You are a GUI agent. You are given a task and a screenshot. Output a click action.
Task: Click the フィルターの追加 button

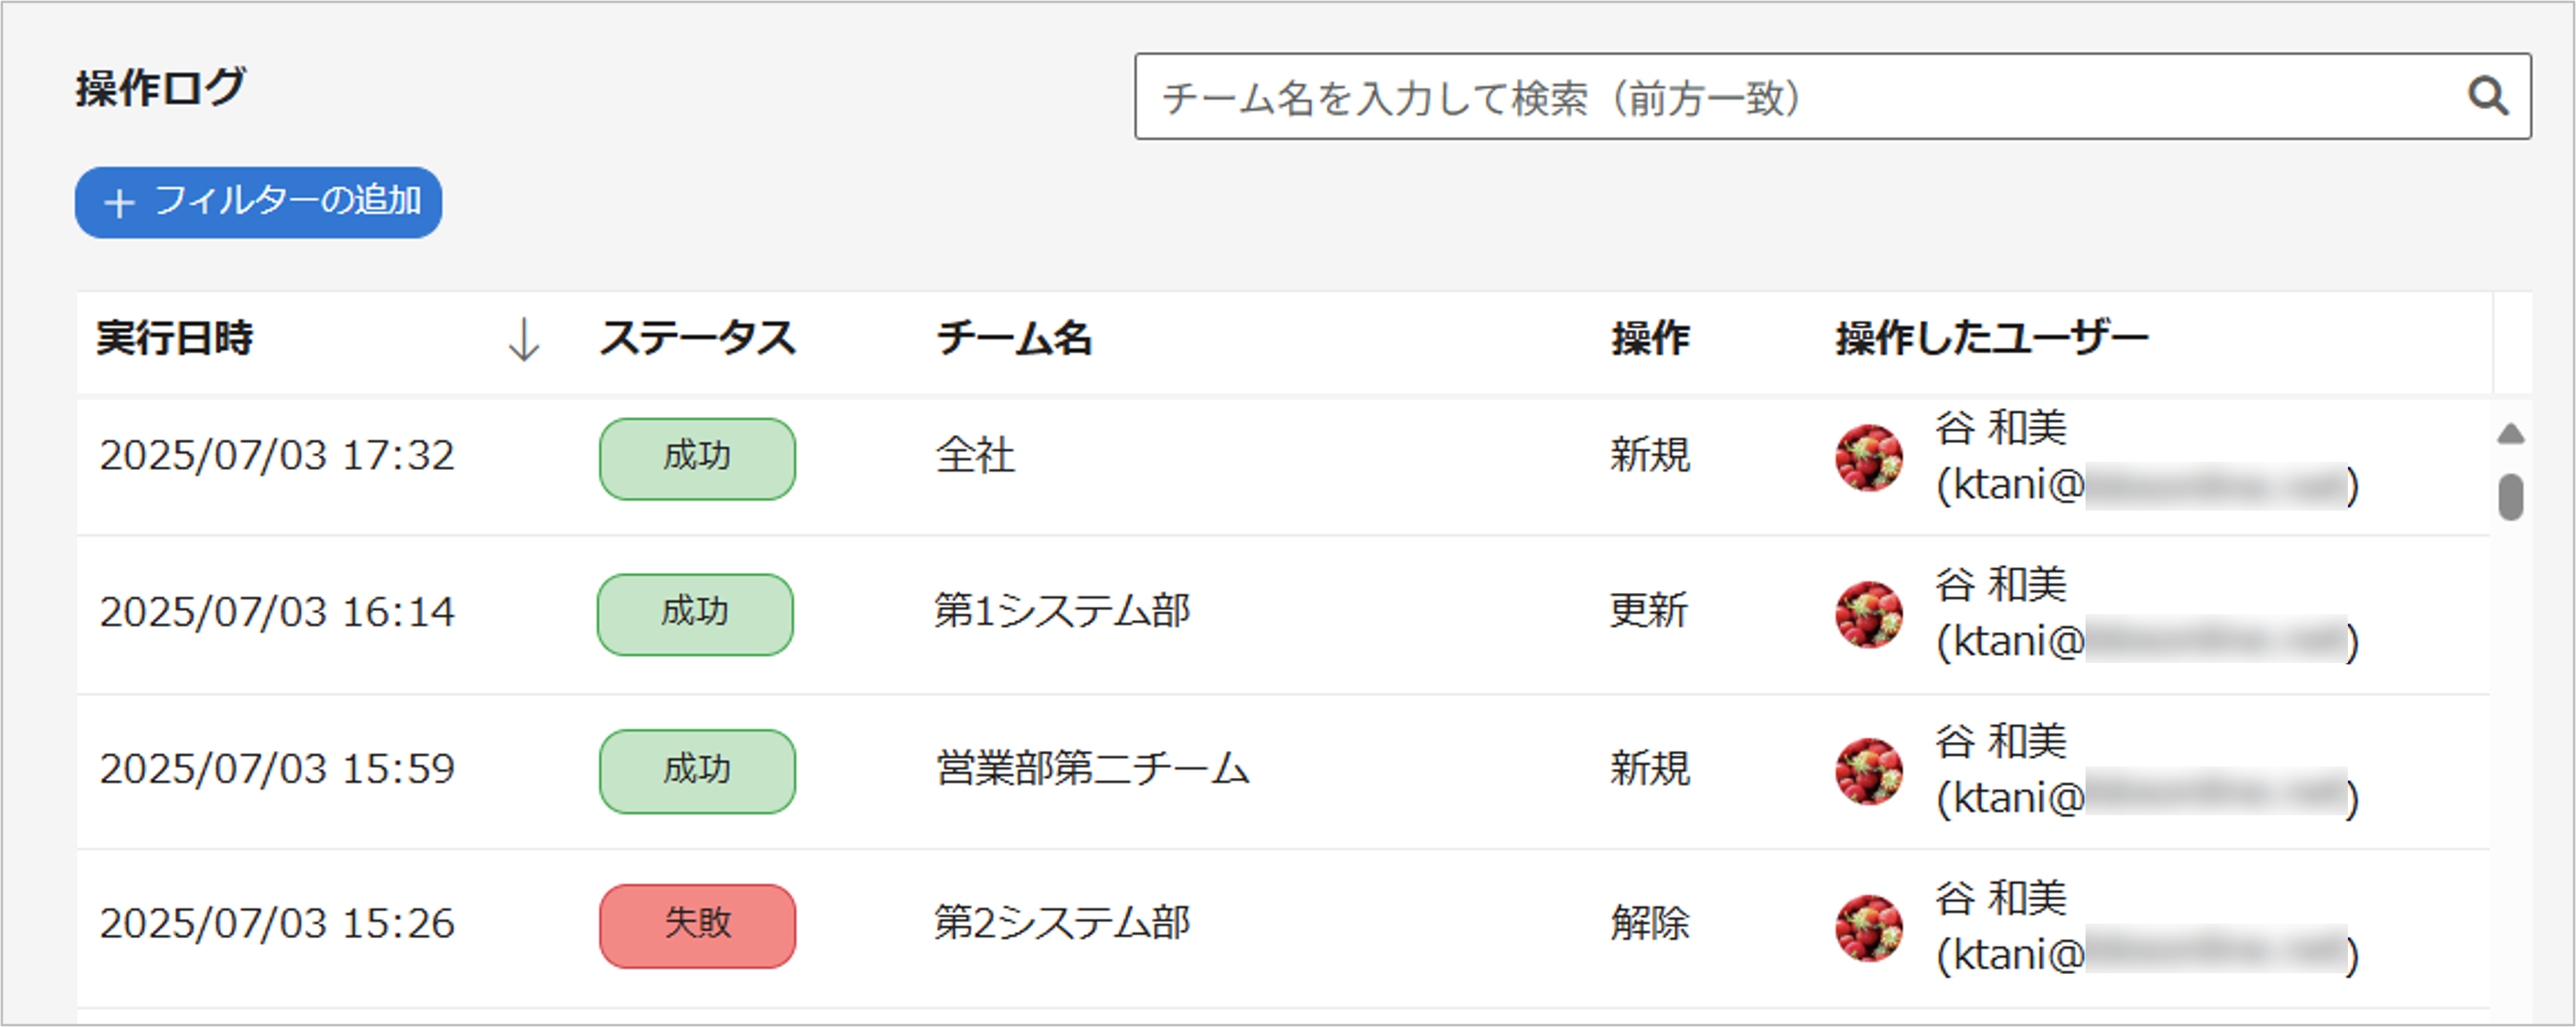258,202
